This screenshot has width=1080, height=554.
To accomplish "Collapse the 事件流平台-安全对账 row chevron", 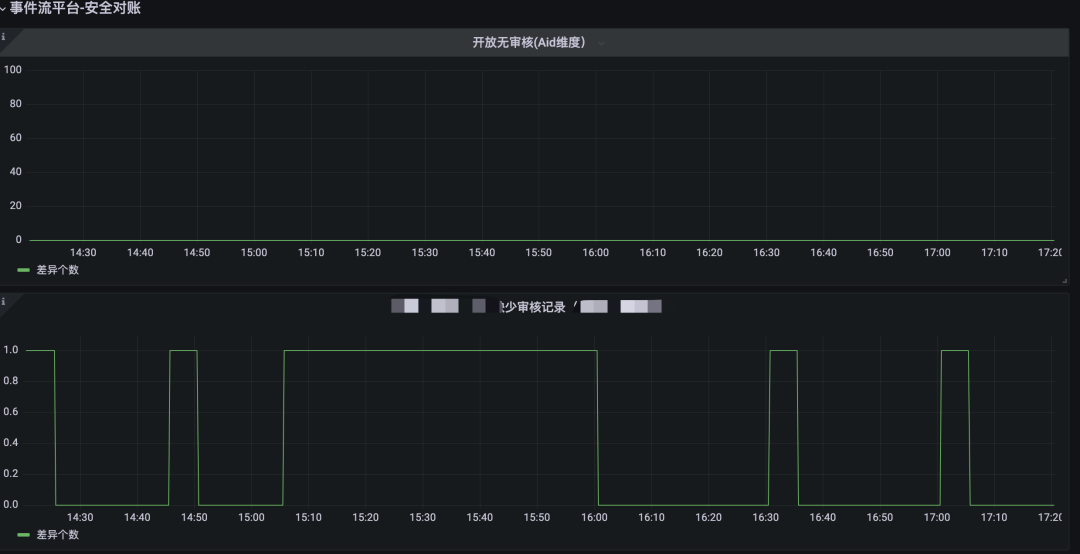I will point(3,8).
